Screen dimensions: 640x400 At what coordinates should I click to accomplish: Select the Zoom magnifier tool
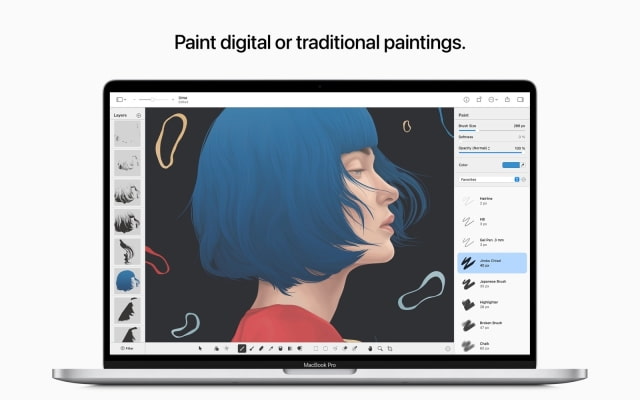(x=380, y=349)
